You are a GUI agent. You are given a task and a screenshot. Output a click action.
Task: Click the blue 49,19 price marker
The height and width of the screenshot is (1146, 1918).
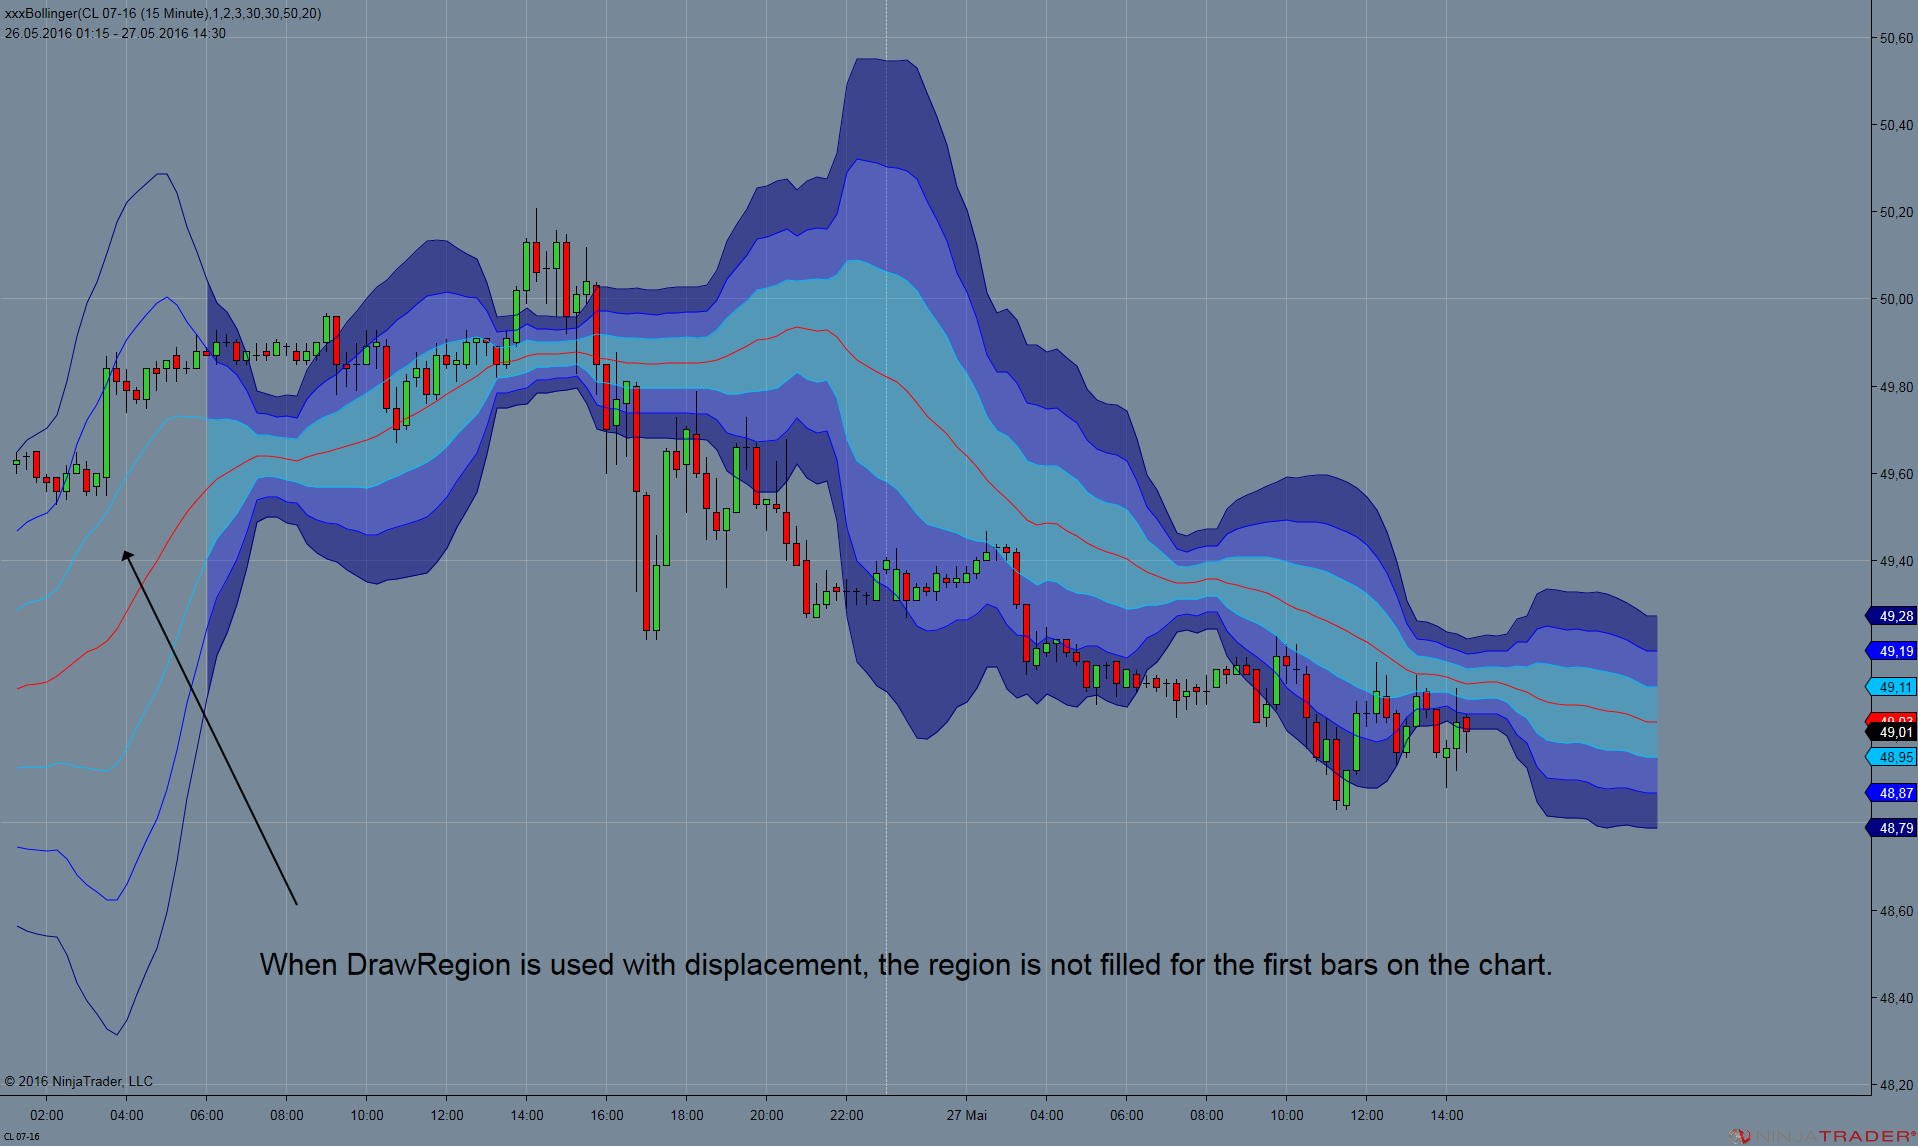tap(1892, 651)
